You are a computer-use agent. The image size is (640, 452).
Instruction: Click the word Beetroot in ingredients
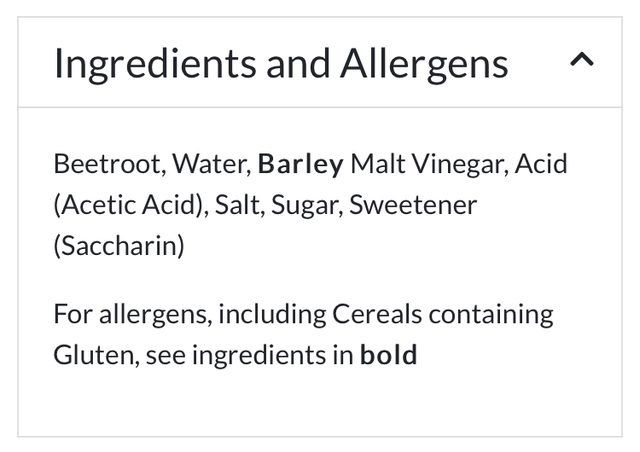coord(99,164)
